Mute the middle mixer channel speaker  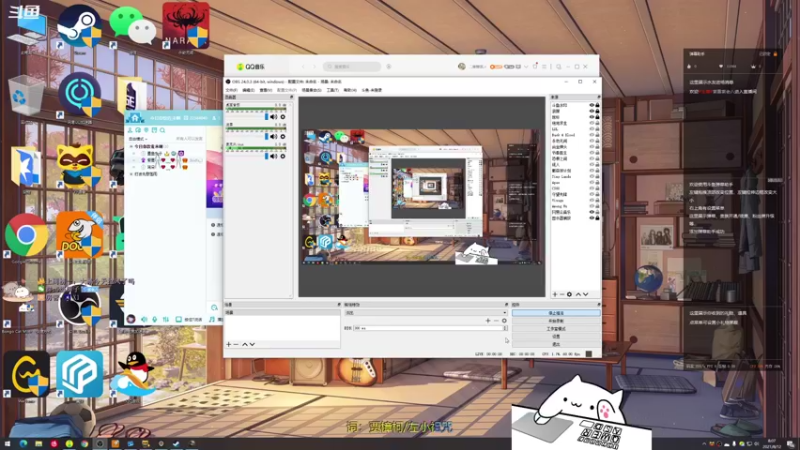click(274, 136)
